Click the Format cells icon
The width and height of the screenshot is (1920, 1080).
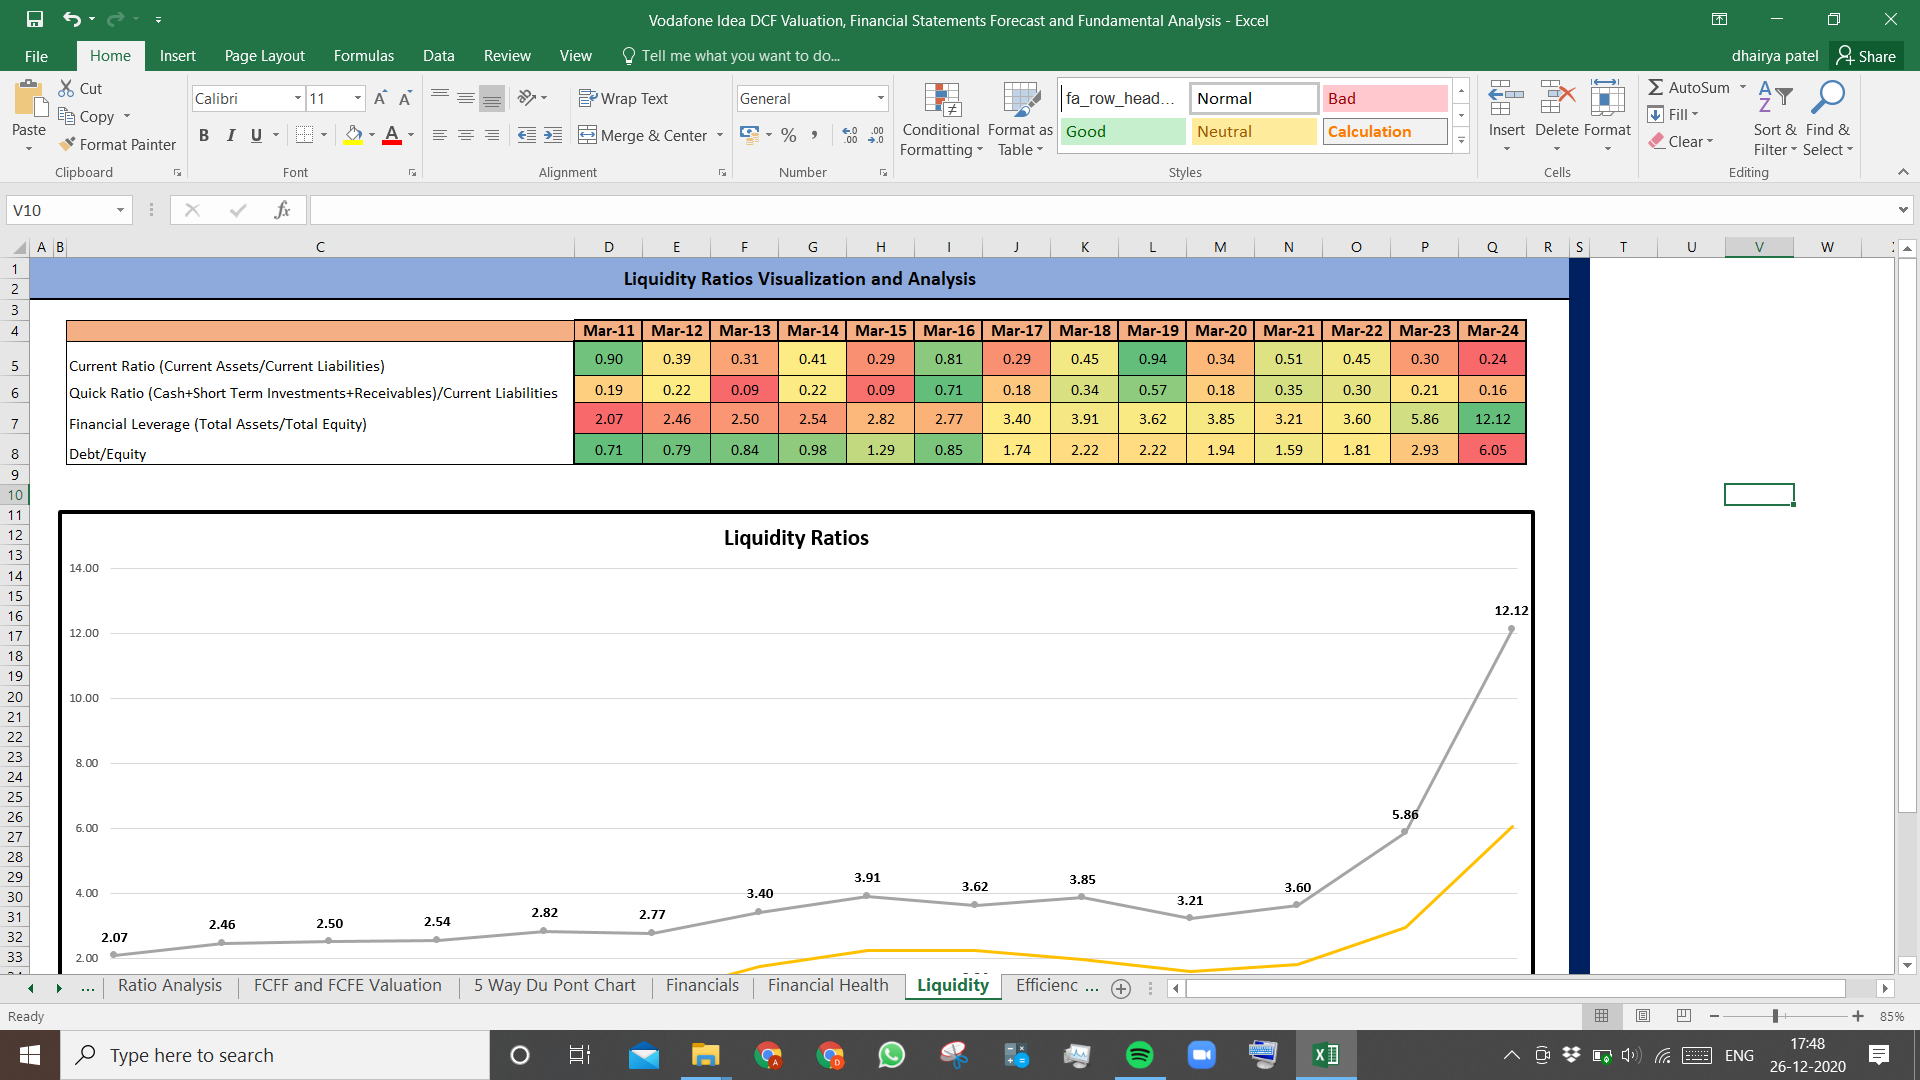[1607, 100]
